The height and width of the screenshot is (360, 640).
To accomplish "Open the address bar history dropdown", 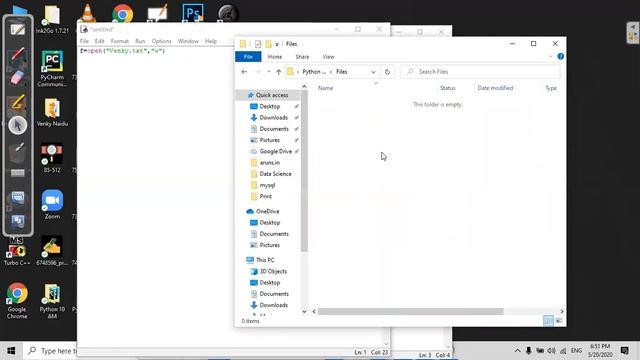I will [x=373, y=72].
